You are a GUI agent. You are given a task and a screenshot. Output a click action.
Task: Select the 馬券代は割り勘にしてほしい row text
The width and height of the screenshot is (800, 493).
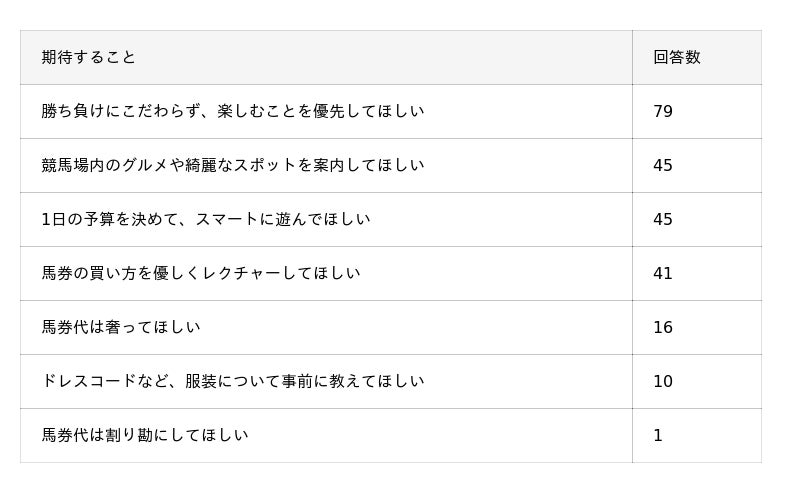coord(144,436)
